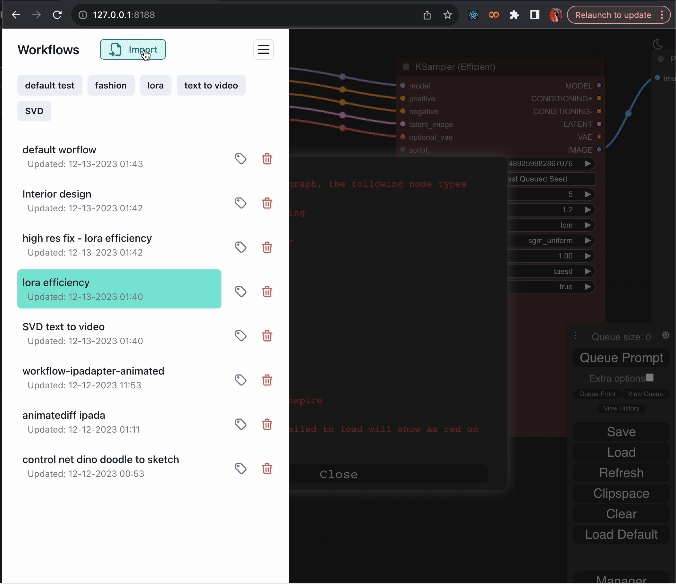Click trash icon for SVD text to video
Screen dimensions: 676x584
pyautogui.click(x=267, y=336)
